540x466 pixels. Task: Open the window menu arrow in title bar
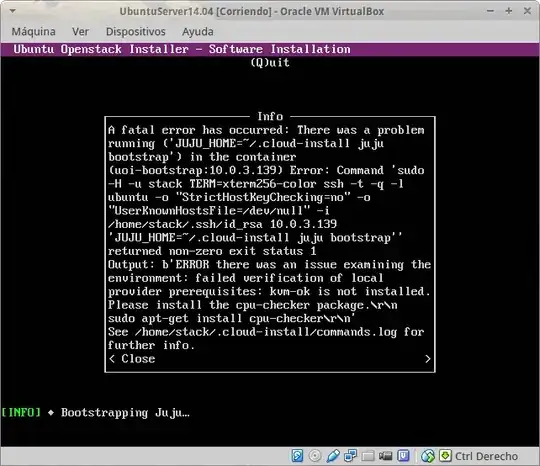tap(13, 11)
